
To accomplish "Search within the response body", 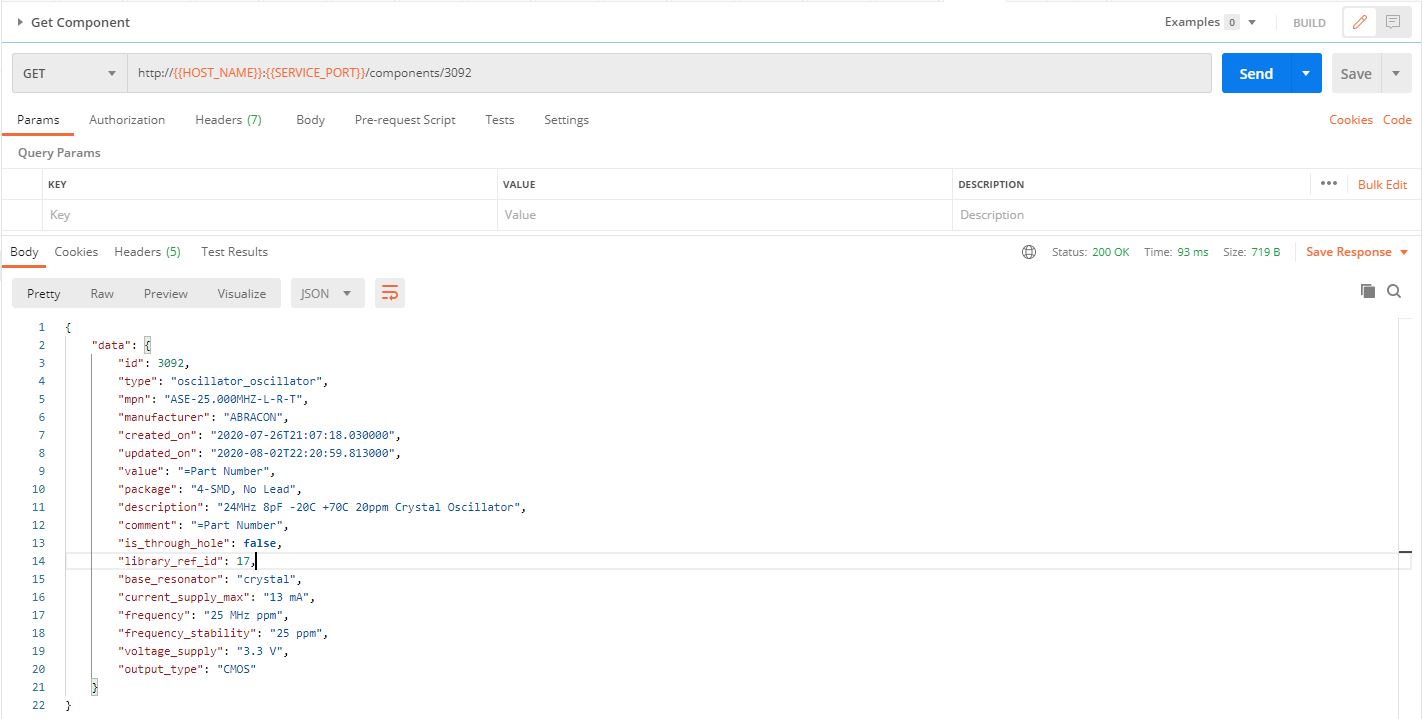I will (x=1395, y=291).
